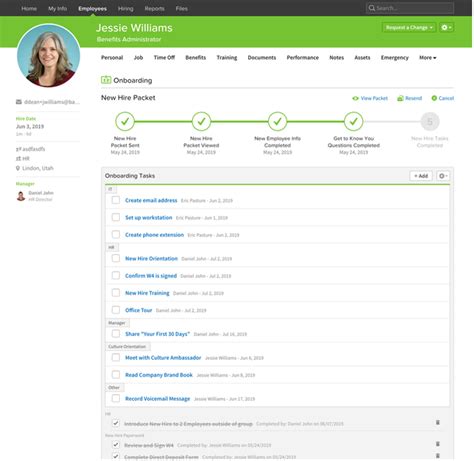This screenshot has width=474, height=461.
Task: Click the Resend packet icon
Action: click(400, 98)
